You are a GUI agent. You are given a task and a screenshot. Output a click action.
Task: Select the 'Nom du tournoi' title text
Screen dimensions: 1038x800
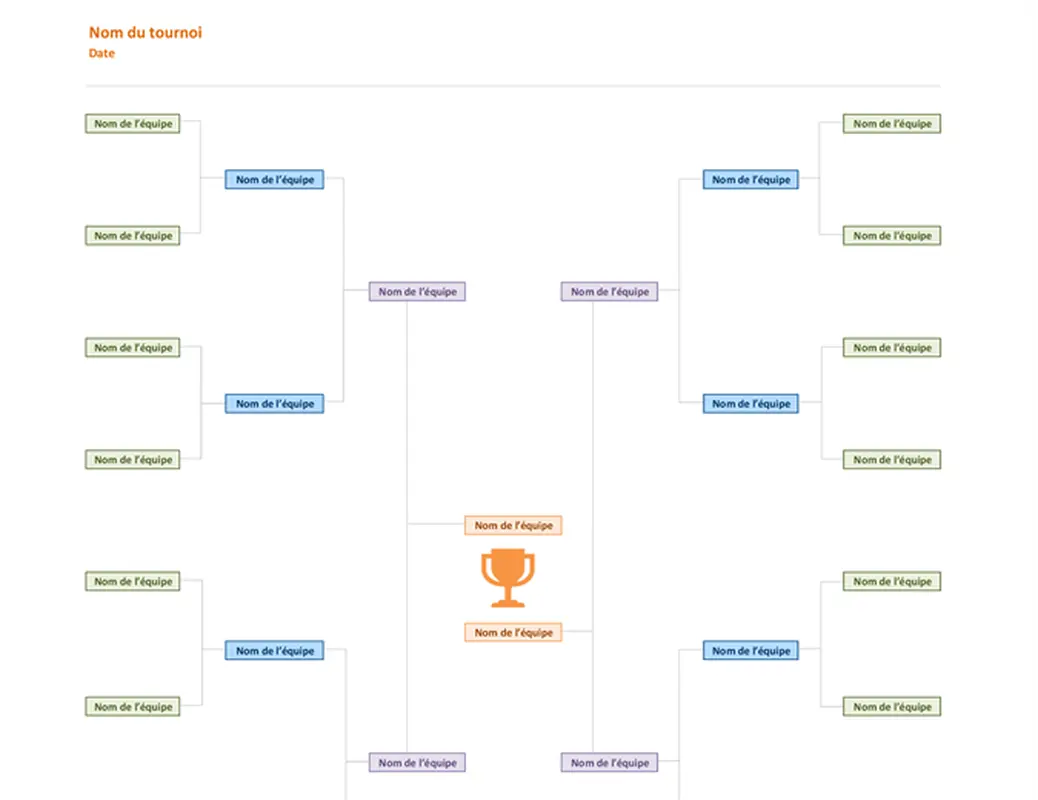click(145, 33)
